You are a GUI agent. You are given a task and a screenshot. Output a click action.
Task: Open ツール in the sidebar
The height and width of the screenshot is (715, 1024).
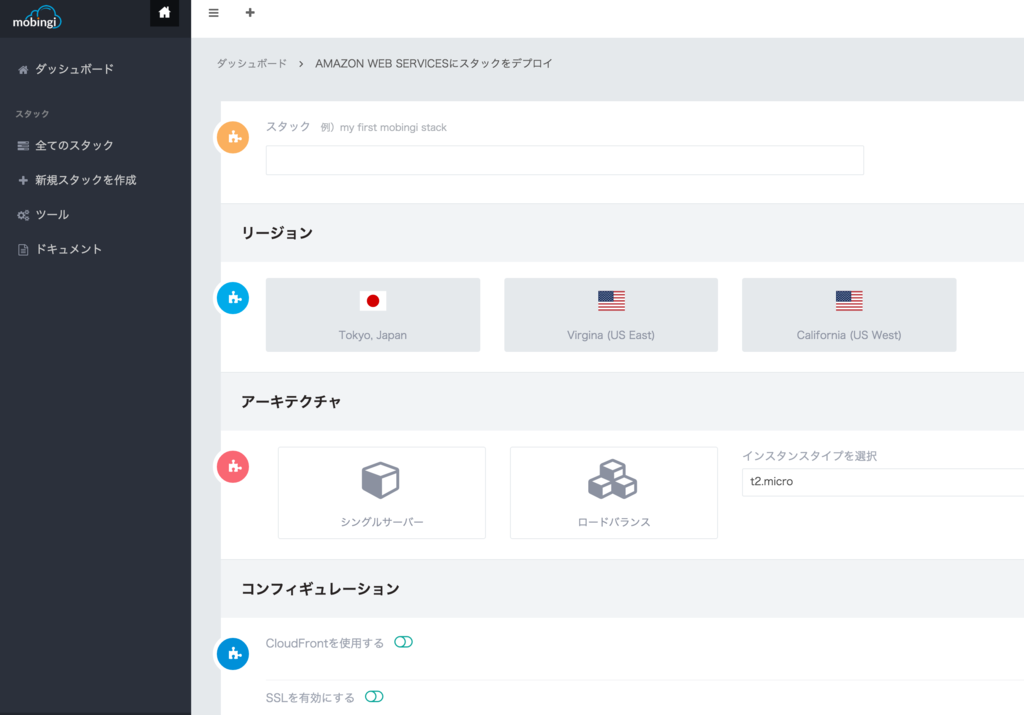click(43, 215)
